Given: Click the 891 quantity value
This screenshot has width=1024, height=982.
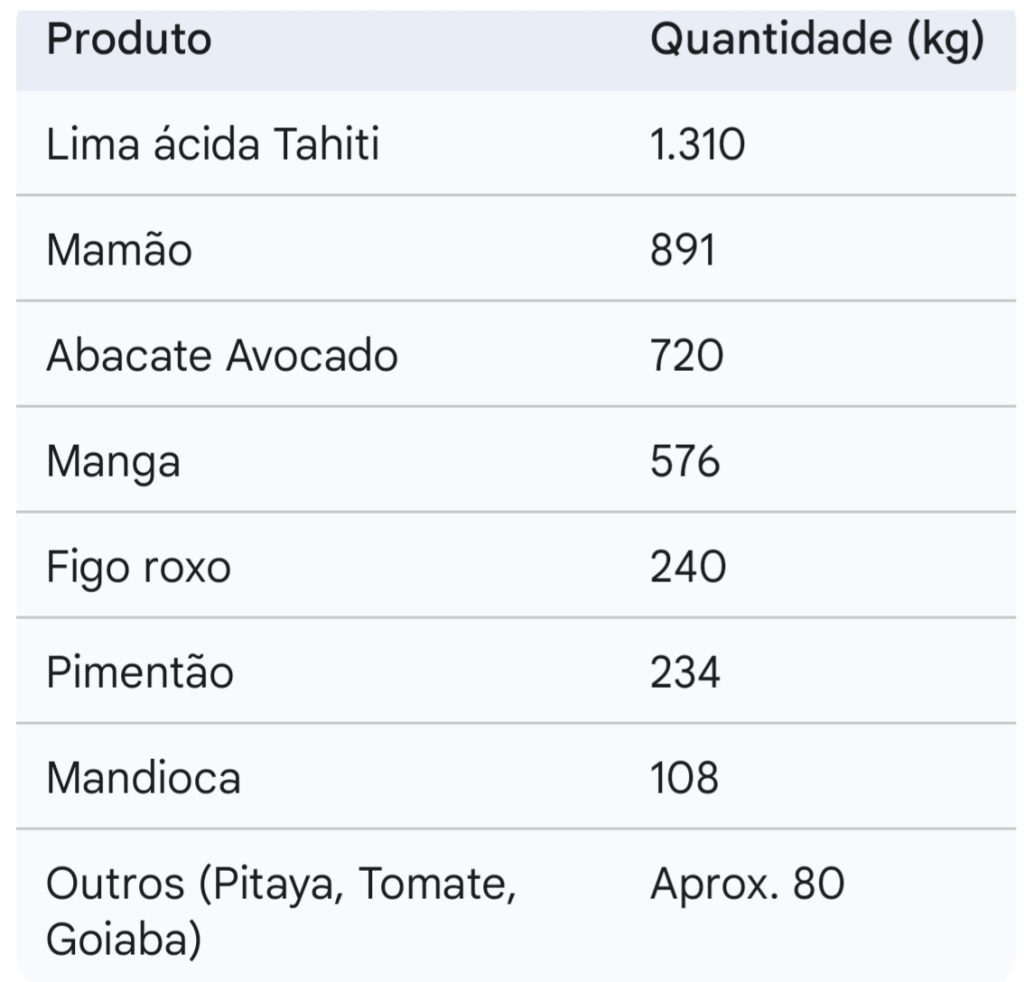Looking at the screenshot, I should click(x=683, y=250).
